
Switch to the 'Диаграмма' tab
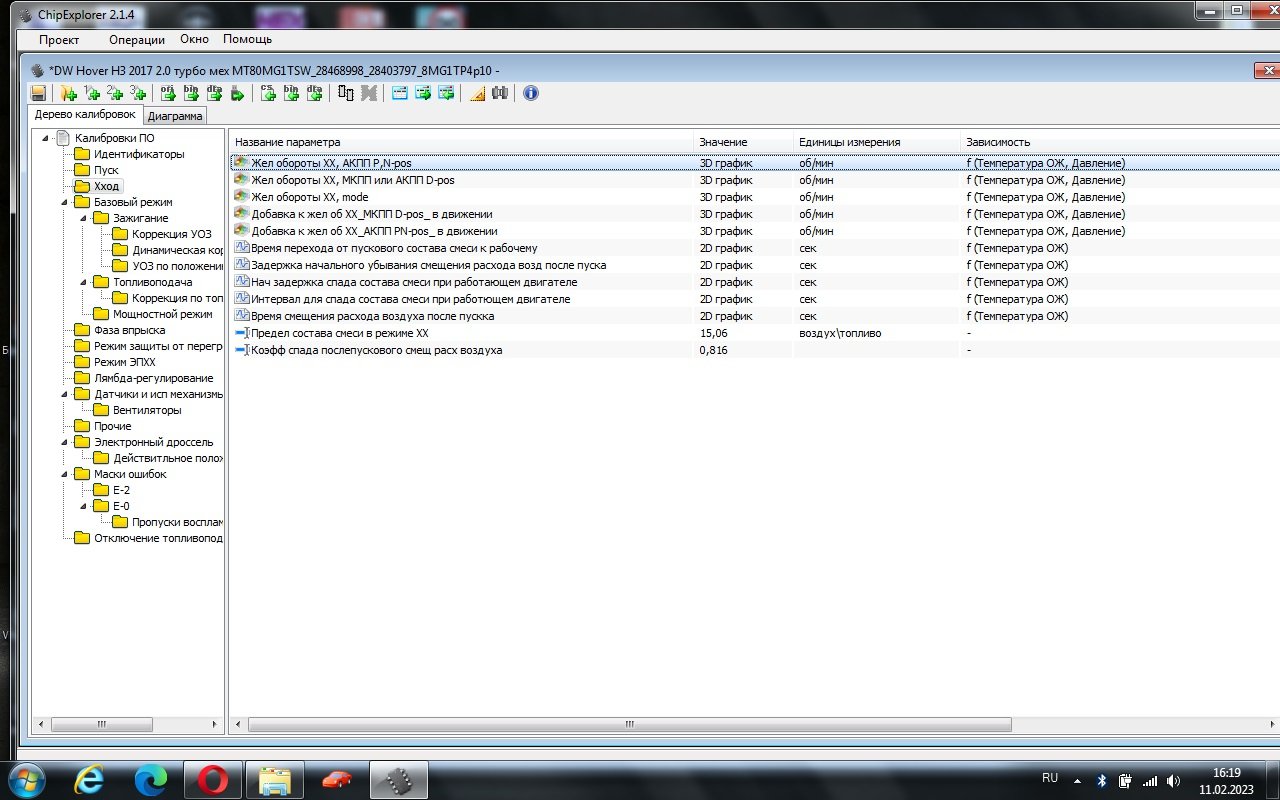[x=175, y=116]
